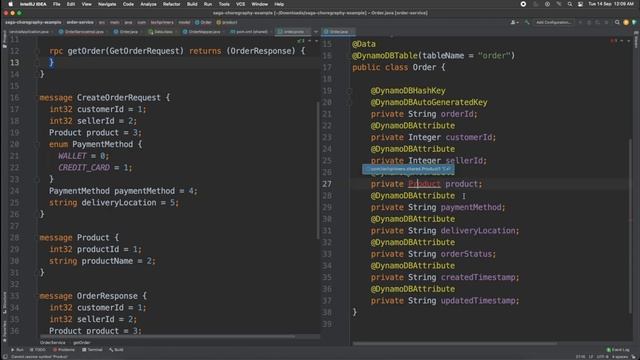
Task: Open the hidden tabs dropdown arrow in left editor
Action: pyautogui.click(x=316, y=31)
